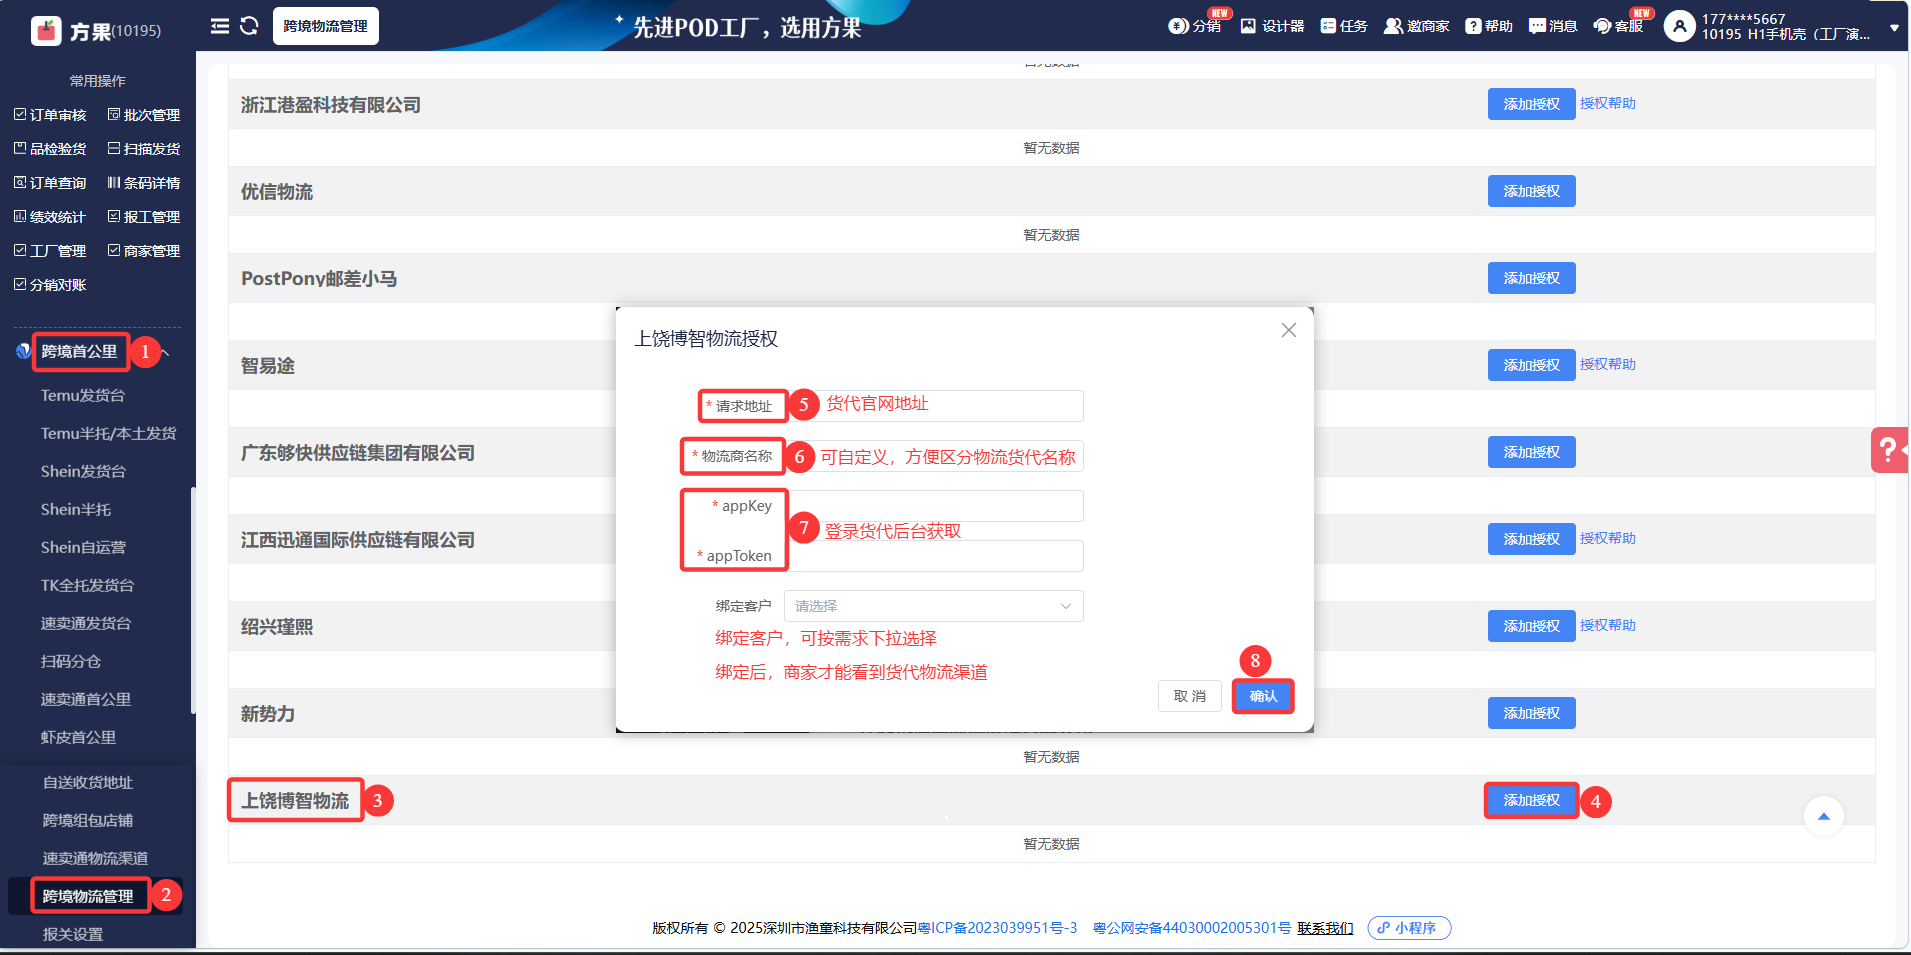
Task: Add authorization for 优信物流
Action: click(x=1531, y=191)
